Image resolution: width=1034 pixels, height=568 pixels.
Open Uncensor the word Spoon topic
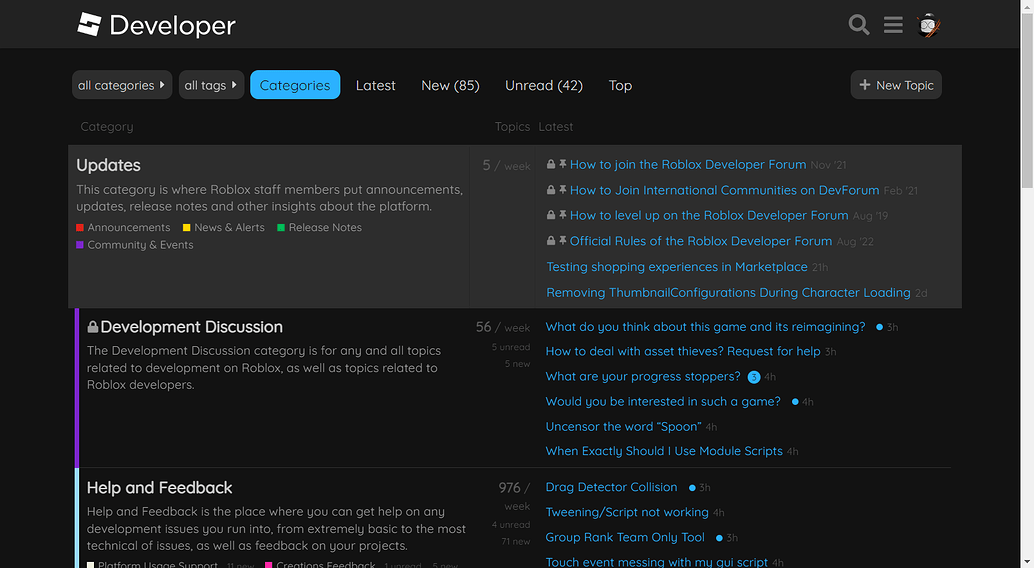click(623, 426)
